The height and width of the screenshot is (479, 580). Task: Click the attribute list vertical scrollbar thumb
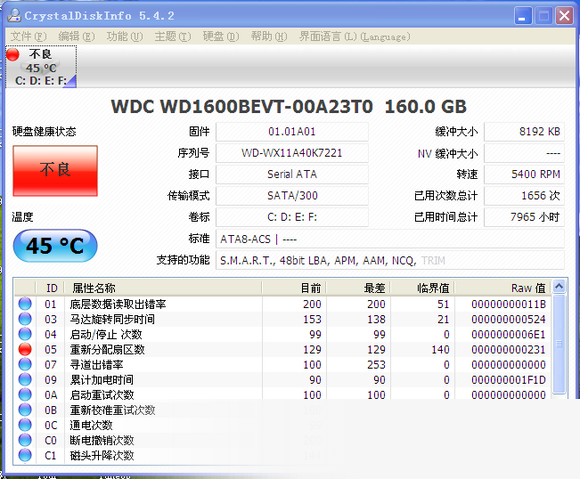point(559,344)
